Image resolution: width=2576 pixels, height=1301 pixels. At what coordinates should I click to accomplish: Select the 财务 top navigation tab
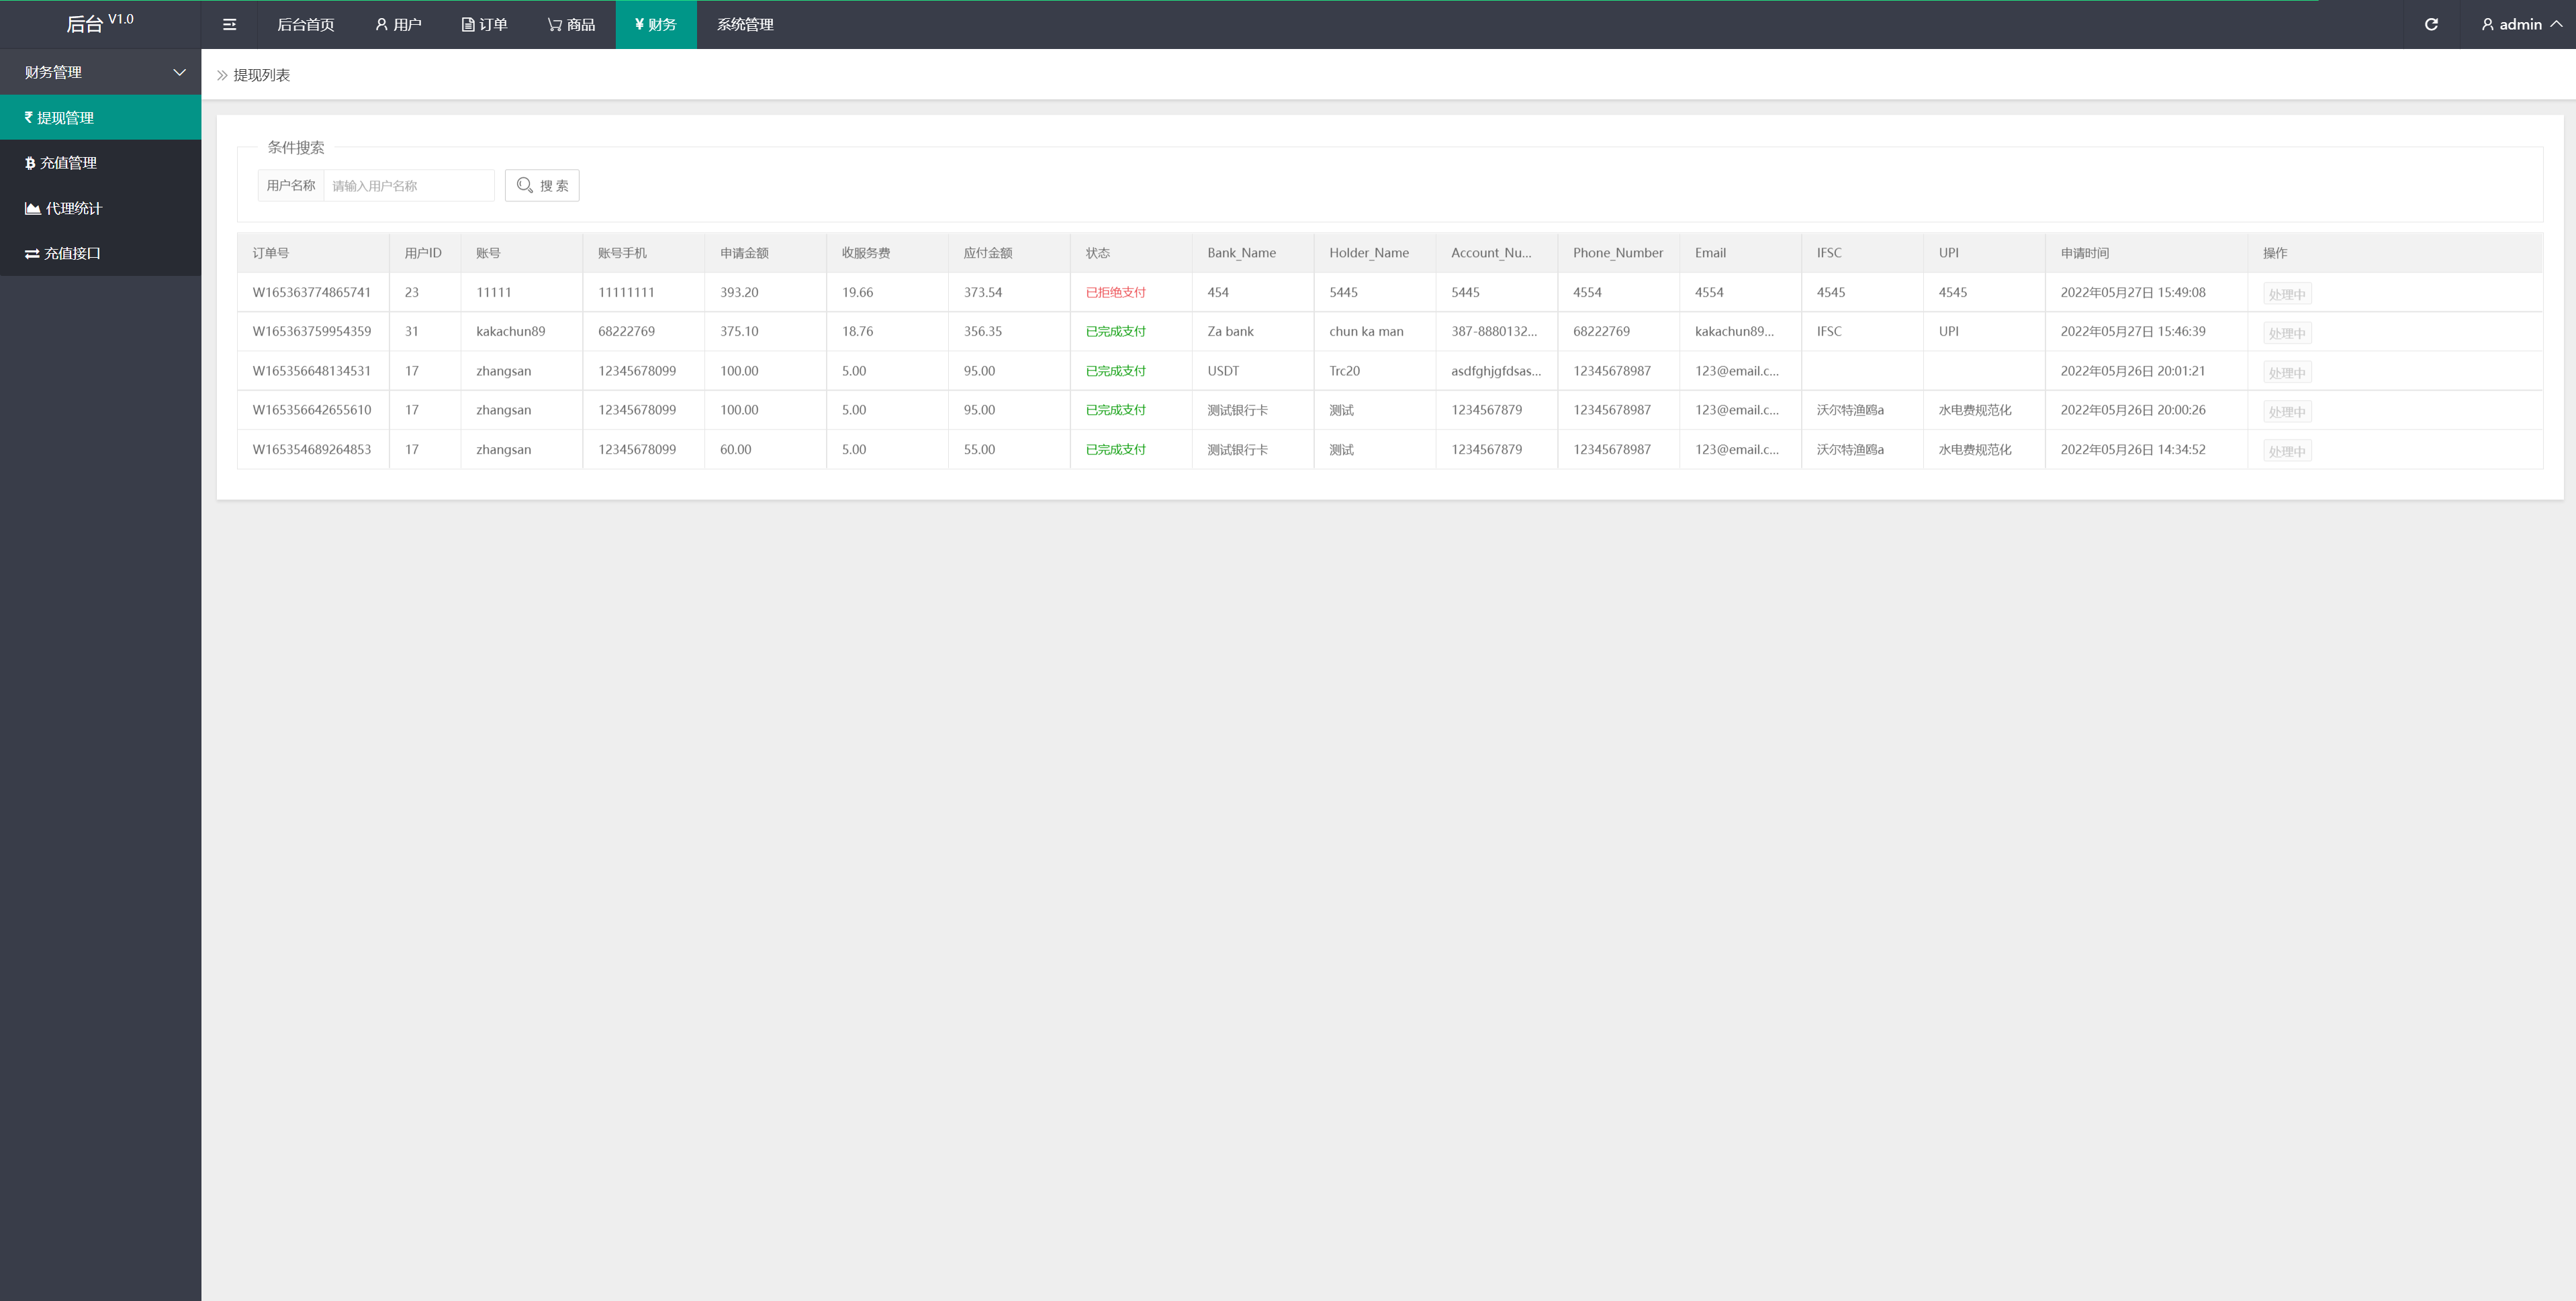[x=657, y=23]
